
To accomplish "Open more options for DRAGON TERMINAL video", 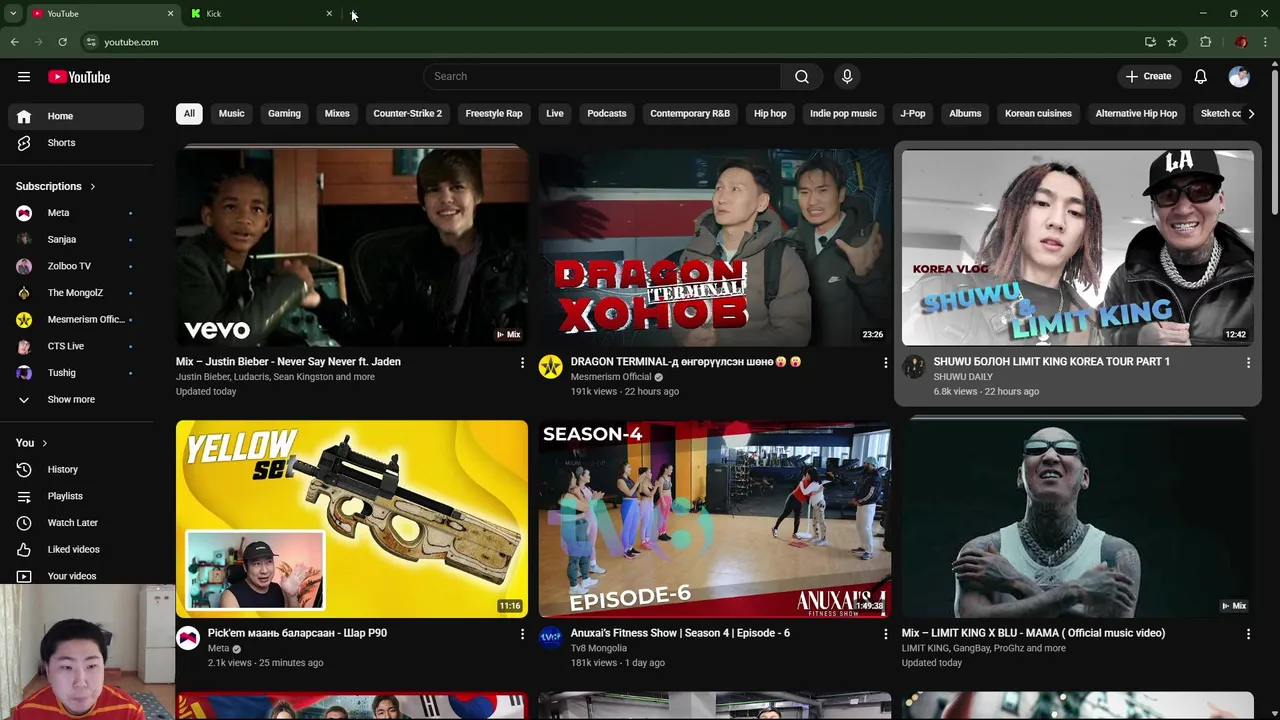I will (x=885, y=363).
